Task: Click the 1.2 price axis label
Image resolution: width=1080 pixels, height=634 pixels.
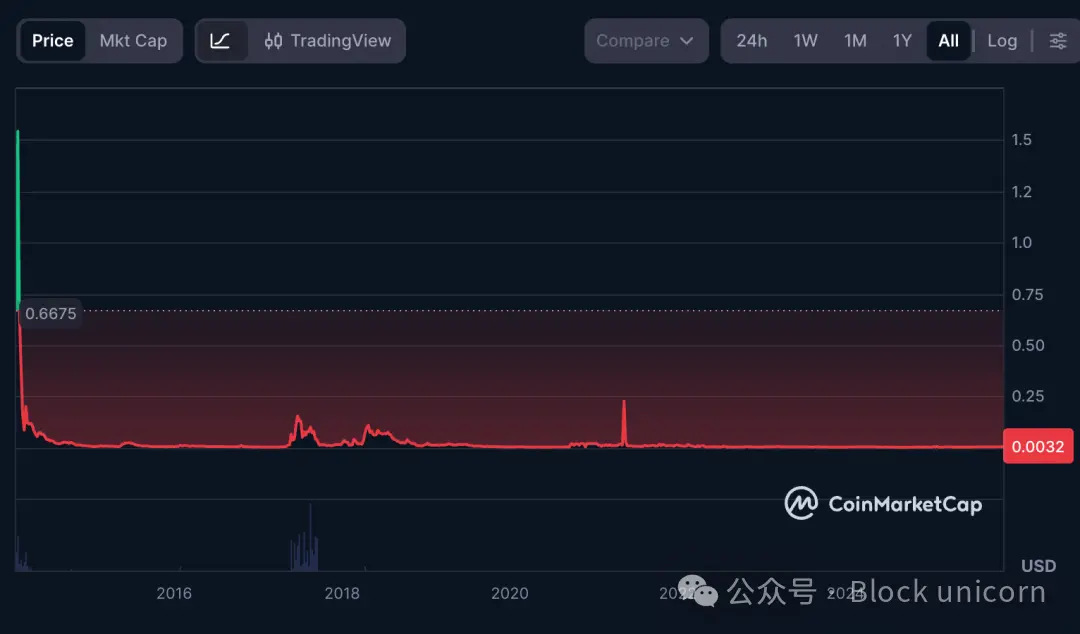Action: [1021, 192]
